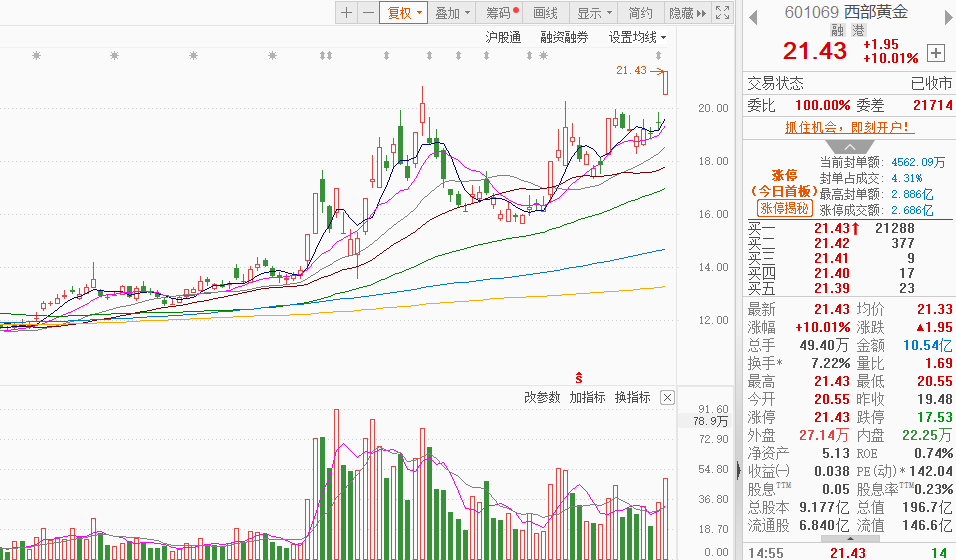Click the zoom-out minus button on chart toolbar
The height and width of the screenshot is (560, 956).
368,13
